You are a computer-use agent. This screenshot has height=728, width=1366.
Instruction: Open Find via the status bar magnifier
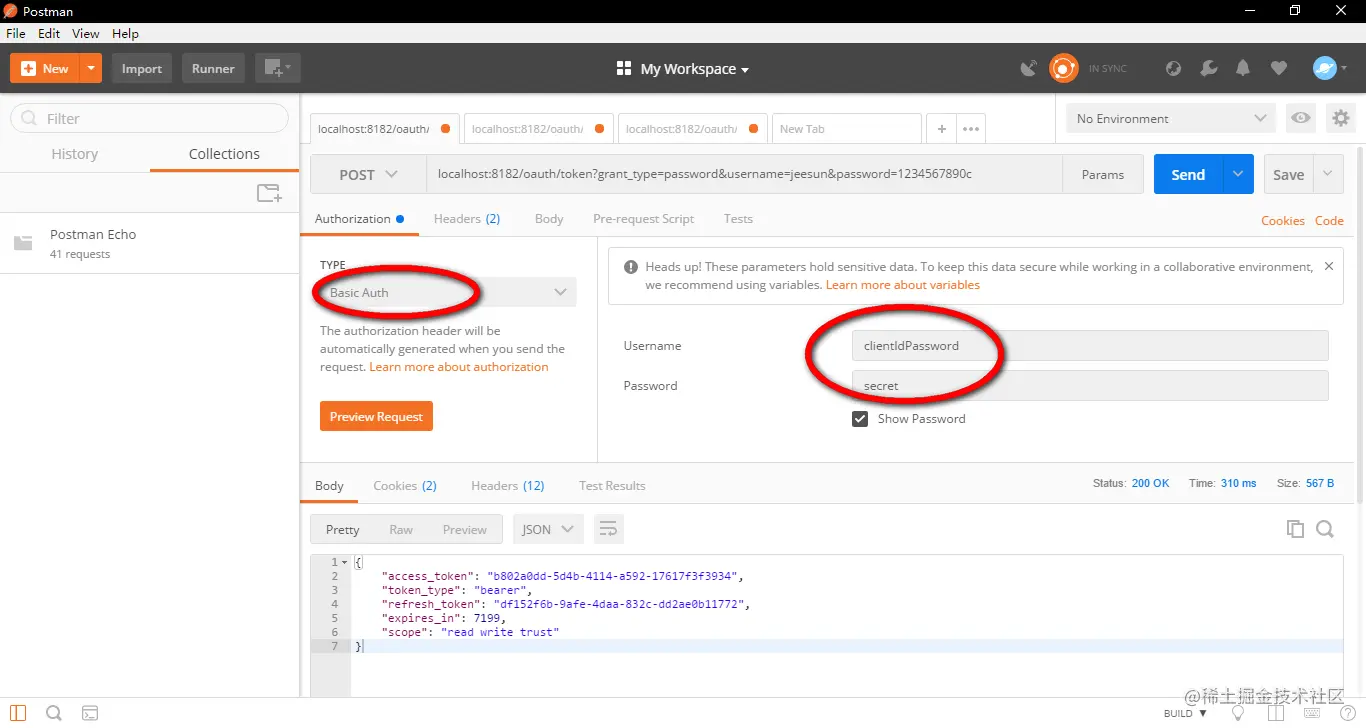pyautogui.click(x=54, y=713)
